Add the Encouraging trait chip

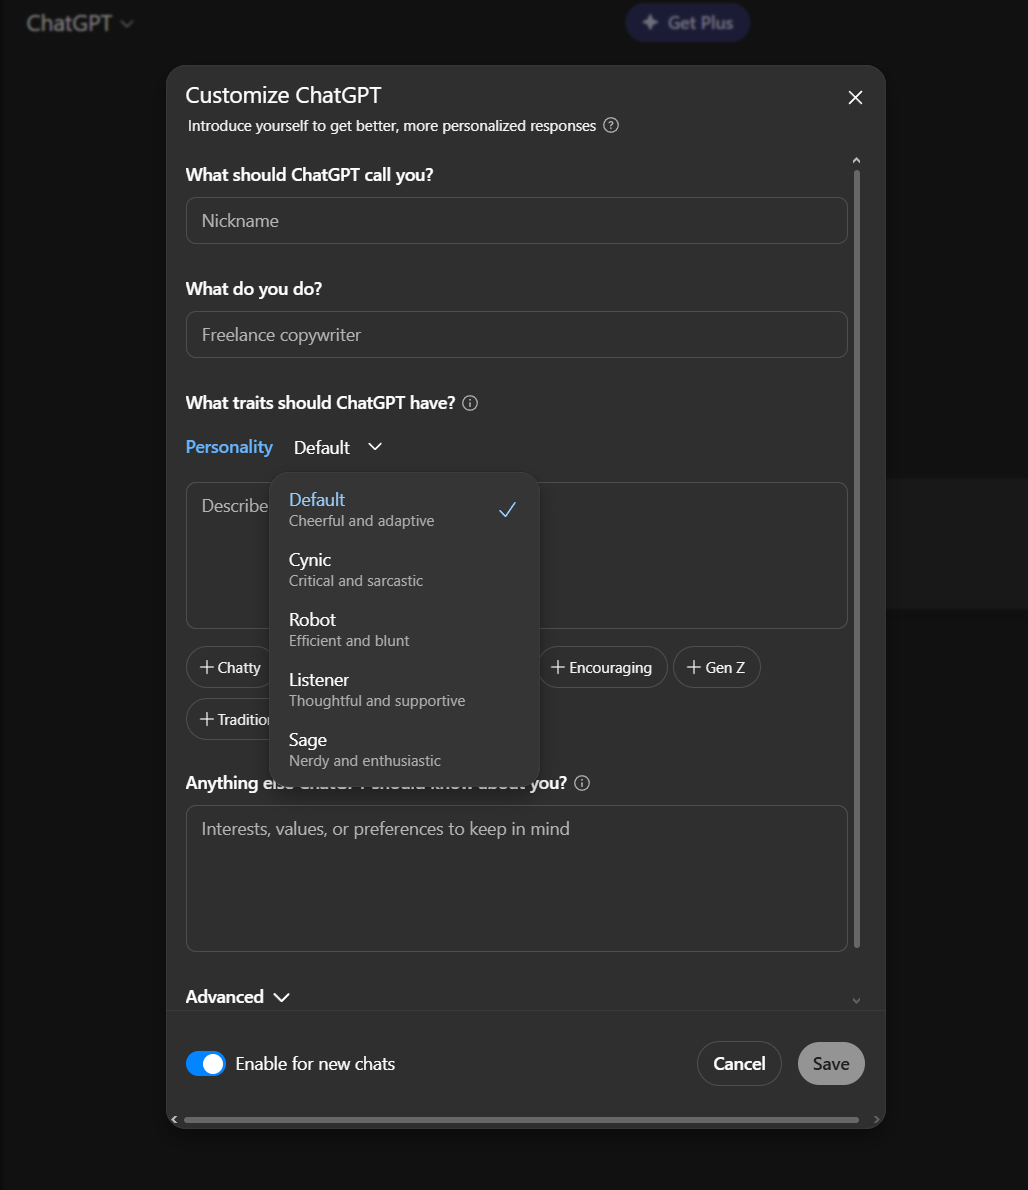click(x=601, y=668)
